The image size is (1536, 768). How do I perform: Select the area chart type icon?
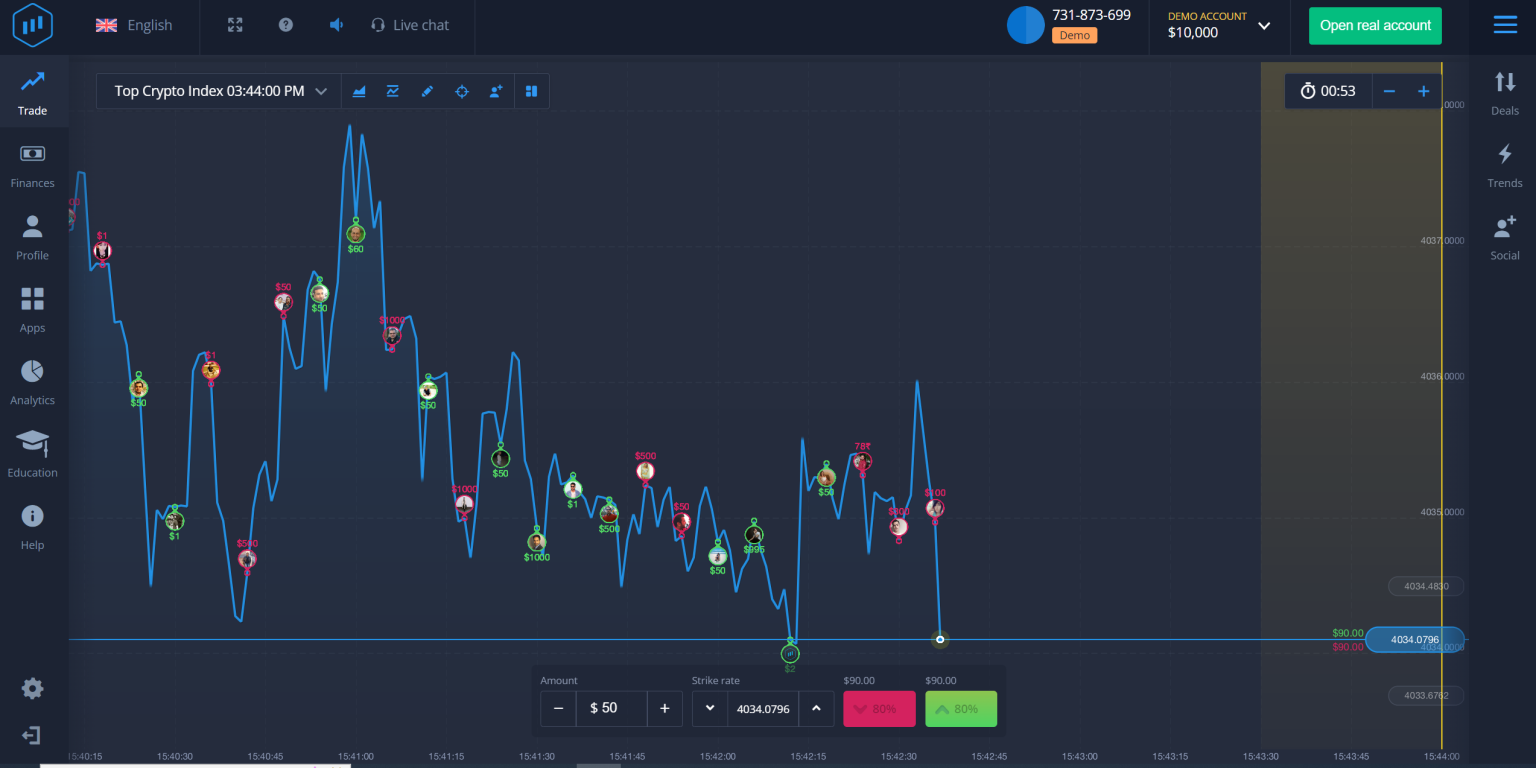[x=359, y=91]
